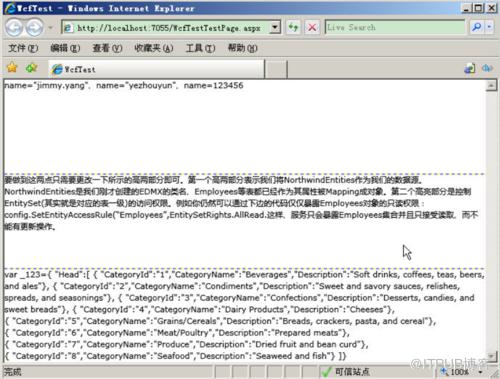500x379 pixels.
Task: Open a new blank tab button
Action: (x=276, y=69)
